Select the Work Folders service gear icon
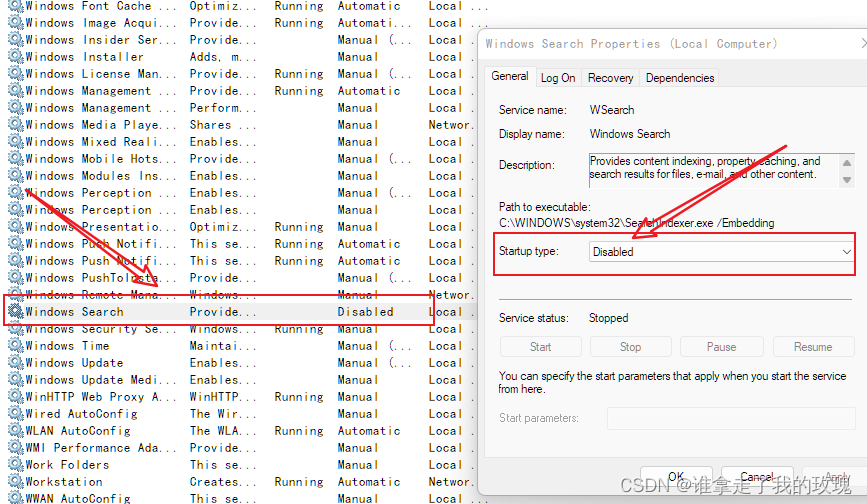This screenshot has height=504, width=867. [15, 465]
